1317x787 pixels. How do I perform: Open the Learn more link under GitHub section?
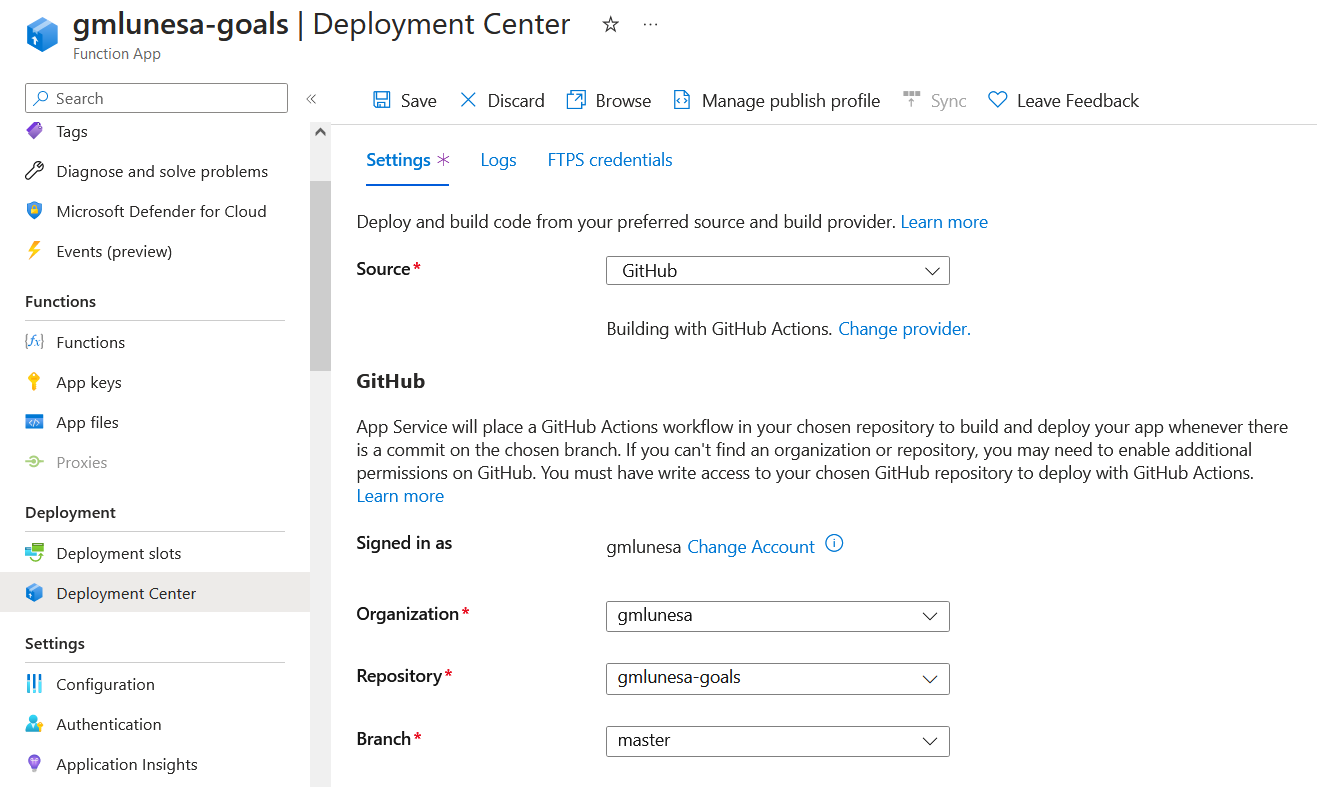(x=400, y=496)
